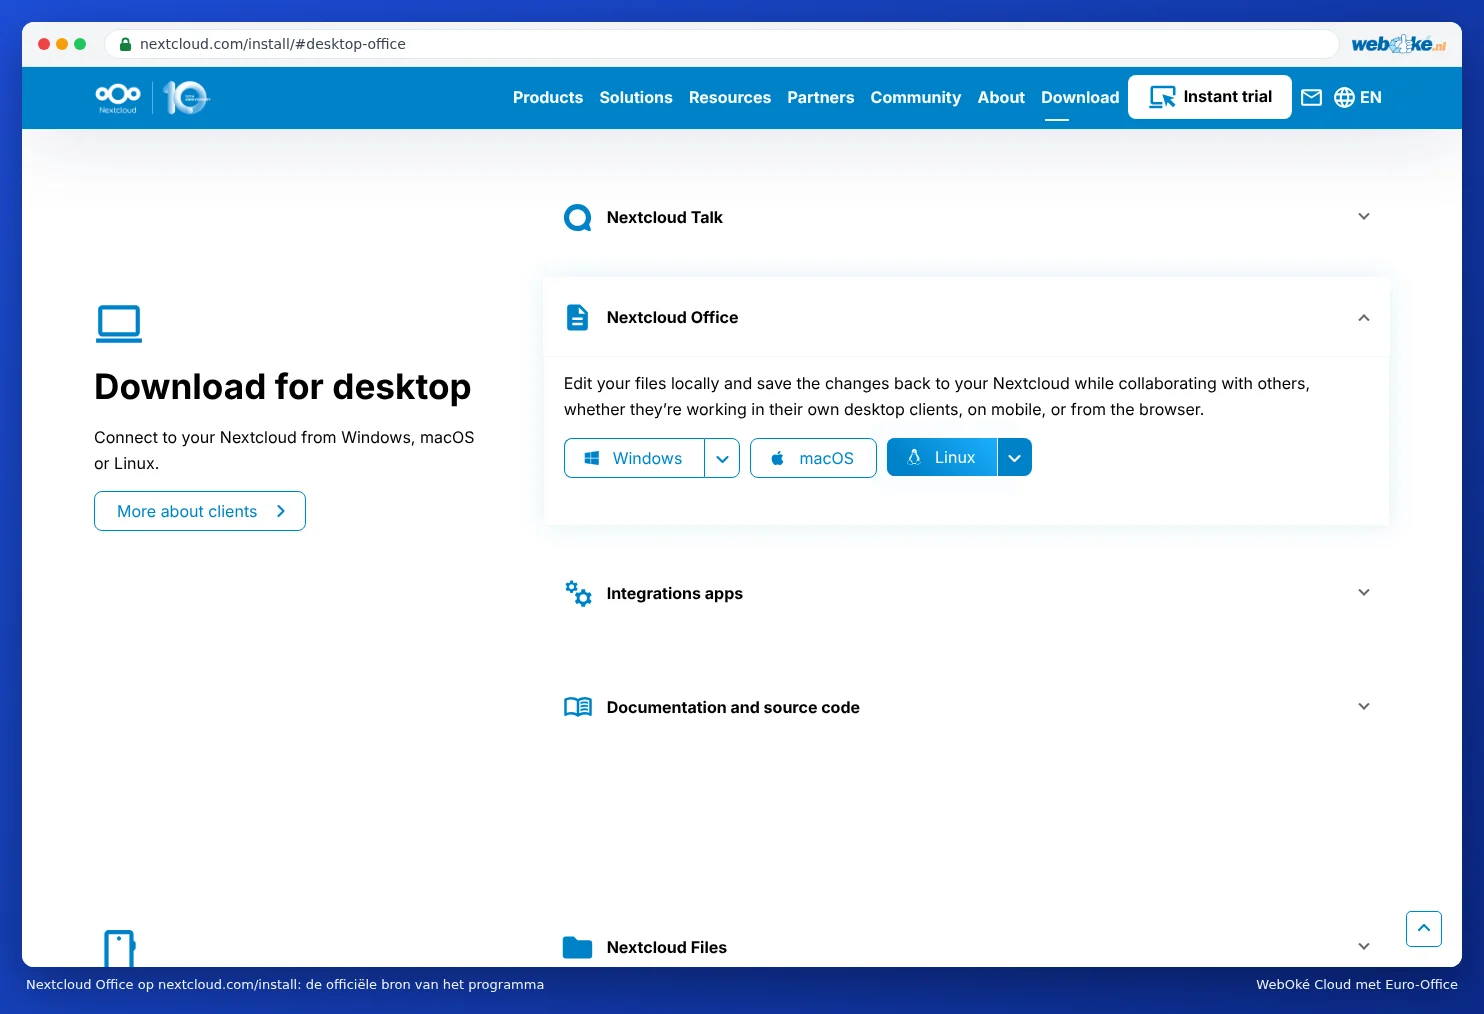Open More about clients link
The image size is (1484, 1014).
[x=200, y=511]
